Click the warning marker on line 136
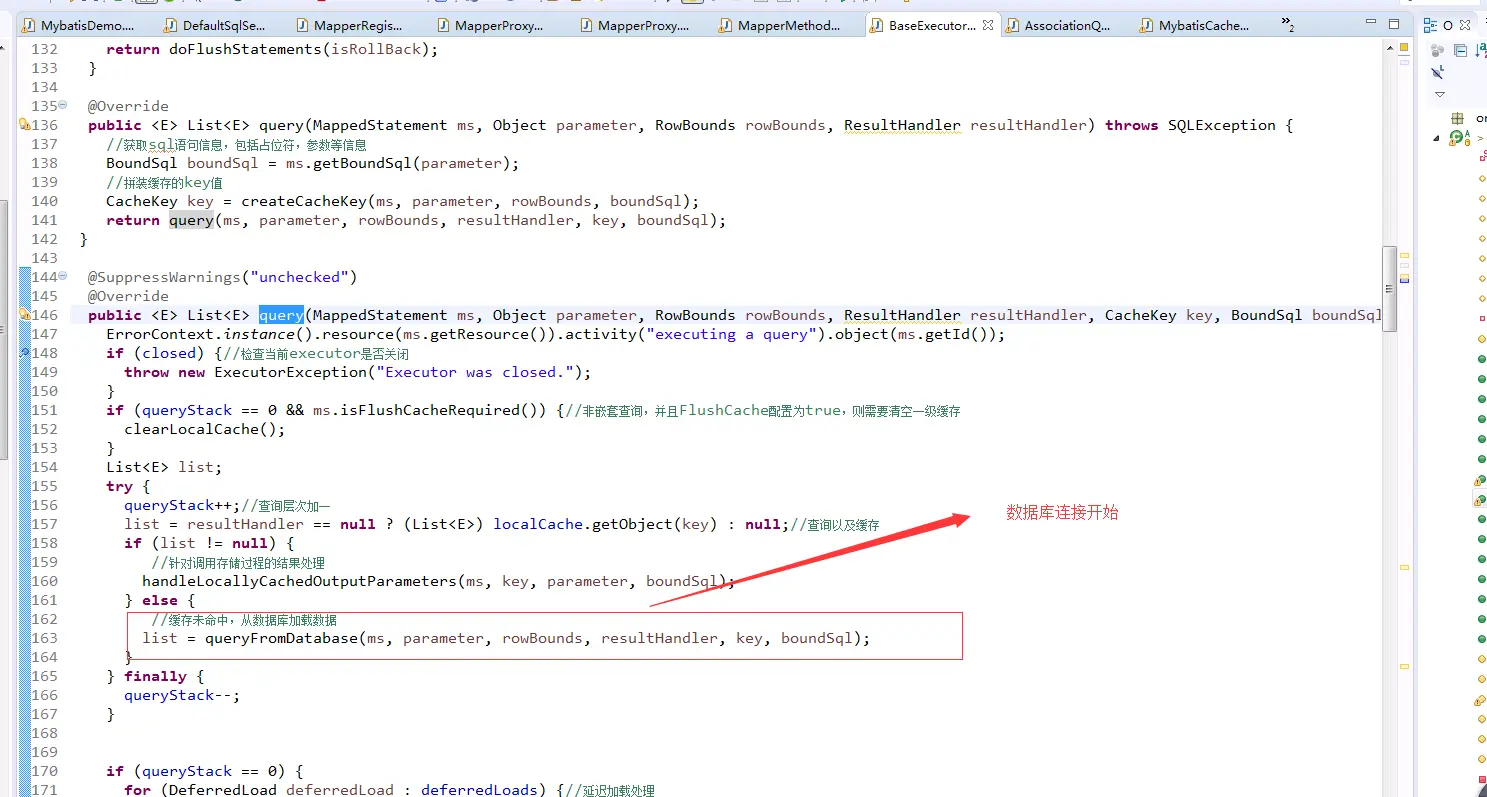The width and height of the screenshot is (1487, 797). pyautogui.click(x=24, y=125)
